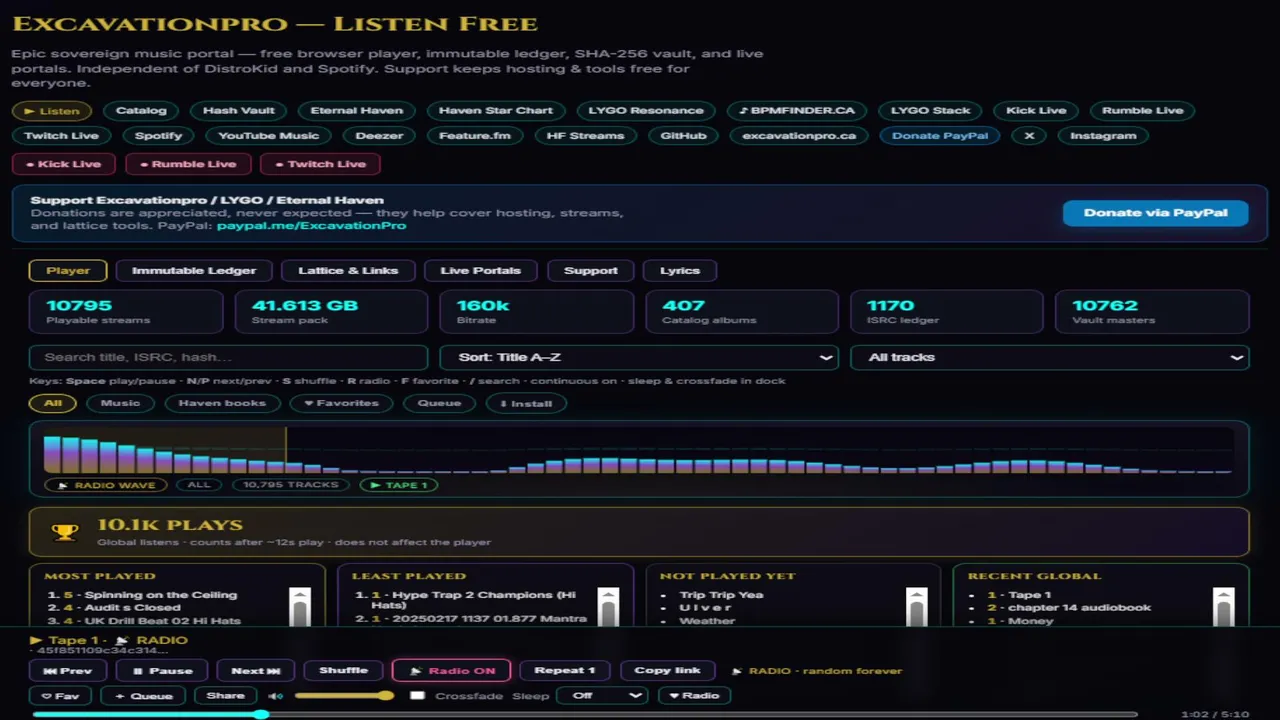Click the RADIO WAVE chip
Viewport: 1280px width, 720px height.
106,485
